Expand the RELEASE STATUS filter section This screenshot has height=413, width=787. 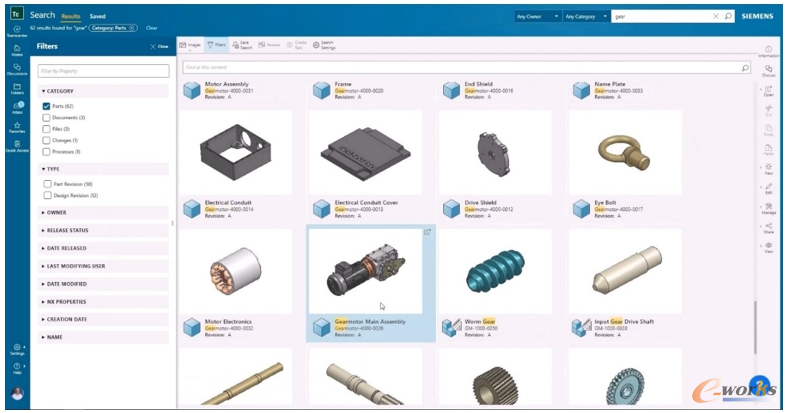pos(103,230)
